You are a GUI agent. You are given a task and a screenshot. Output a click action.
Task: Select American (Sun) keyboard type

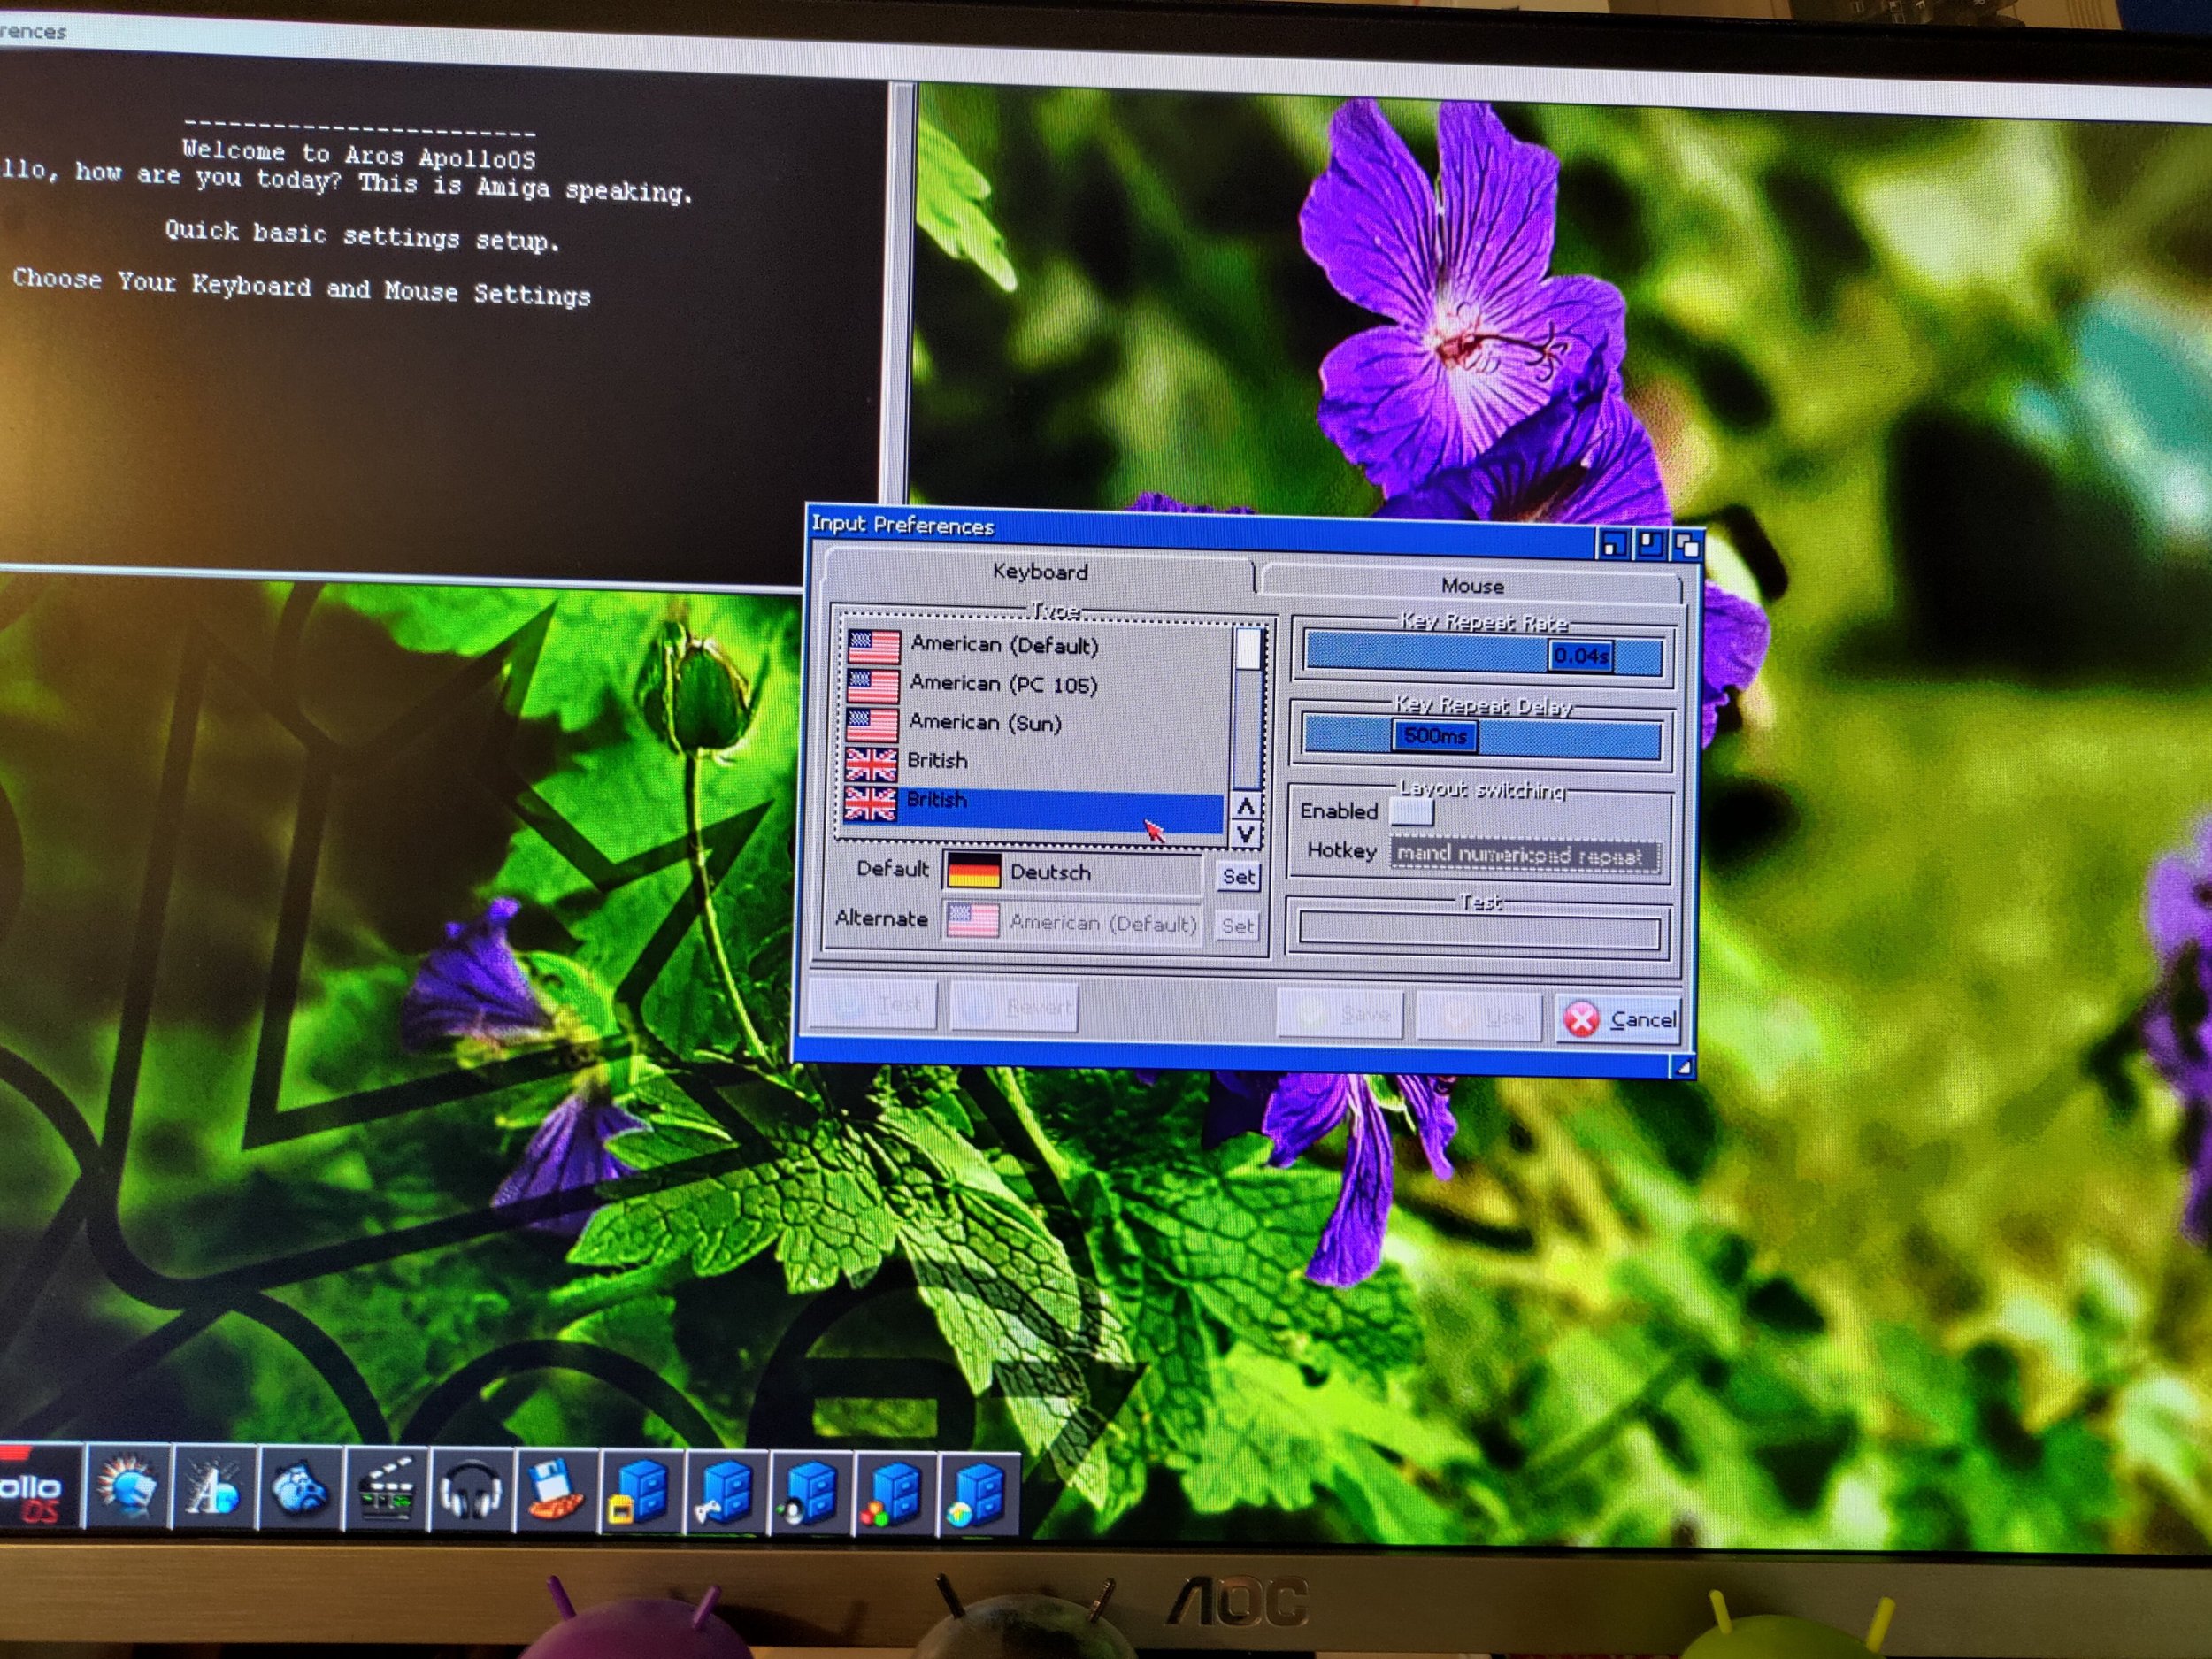point(984,723)
